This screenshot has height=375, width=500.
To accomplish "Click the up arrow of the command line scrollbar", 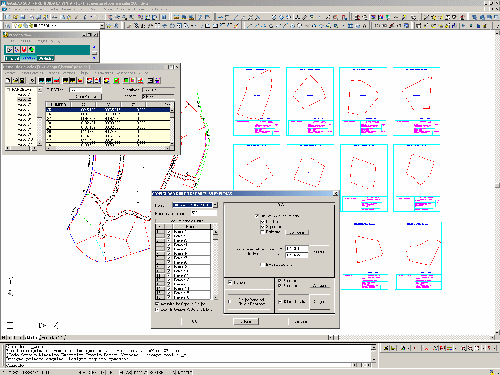I will click(x=374, y=348).
